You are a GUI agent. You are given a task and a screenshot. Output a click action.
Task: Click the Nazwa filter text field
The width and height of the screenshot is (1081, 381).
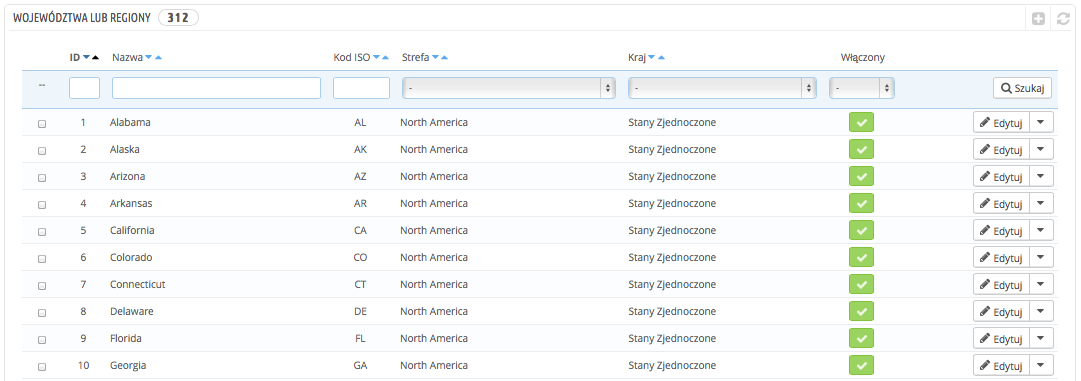(216, 88)
